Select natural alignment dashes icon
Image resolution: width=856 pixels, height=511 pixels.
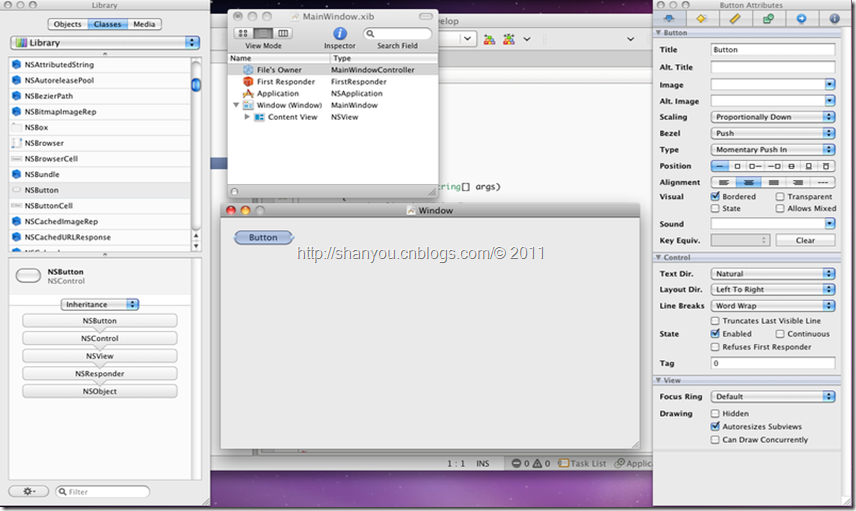[x=823, y=182]
